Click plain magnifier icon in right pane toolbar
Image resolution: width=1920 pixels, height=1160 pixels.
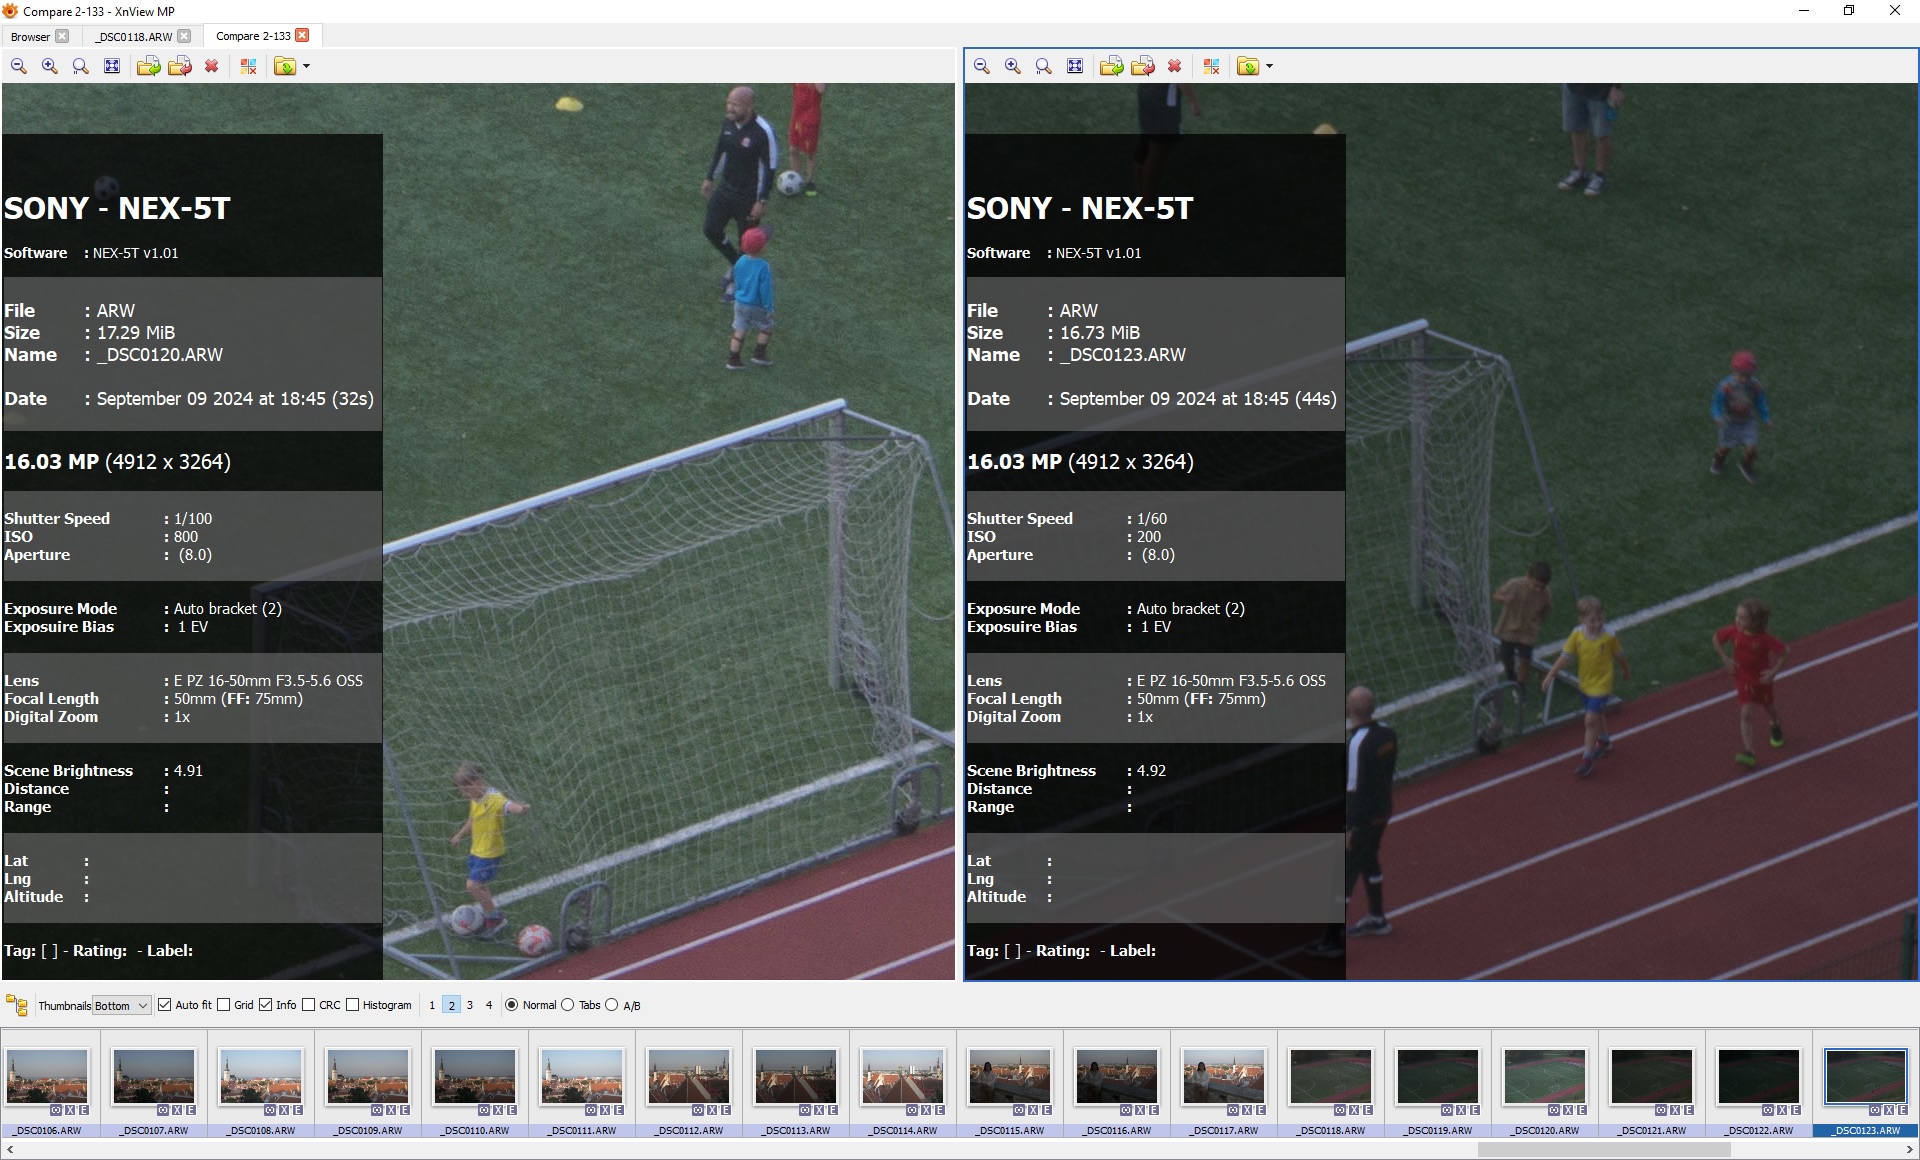tap(1044, 66)
